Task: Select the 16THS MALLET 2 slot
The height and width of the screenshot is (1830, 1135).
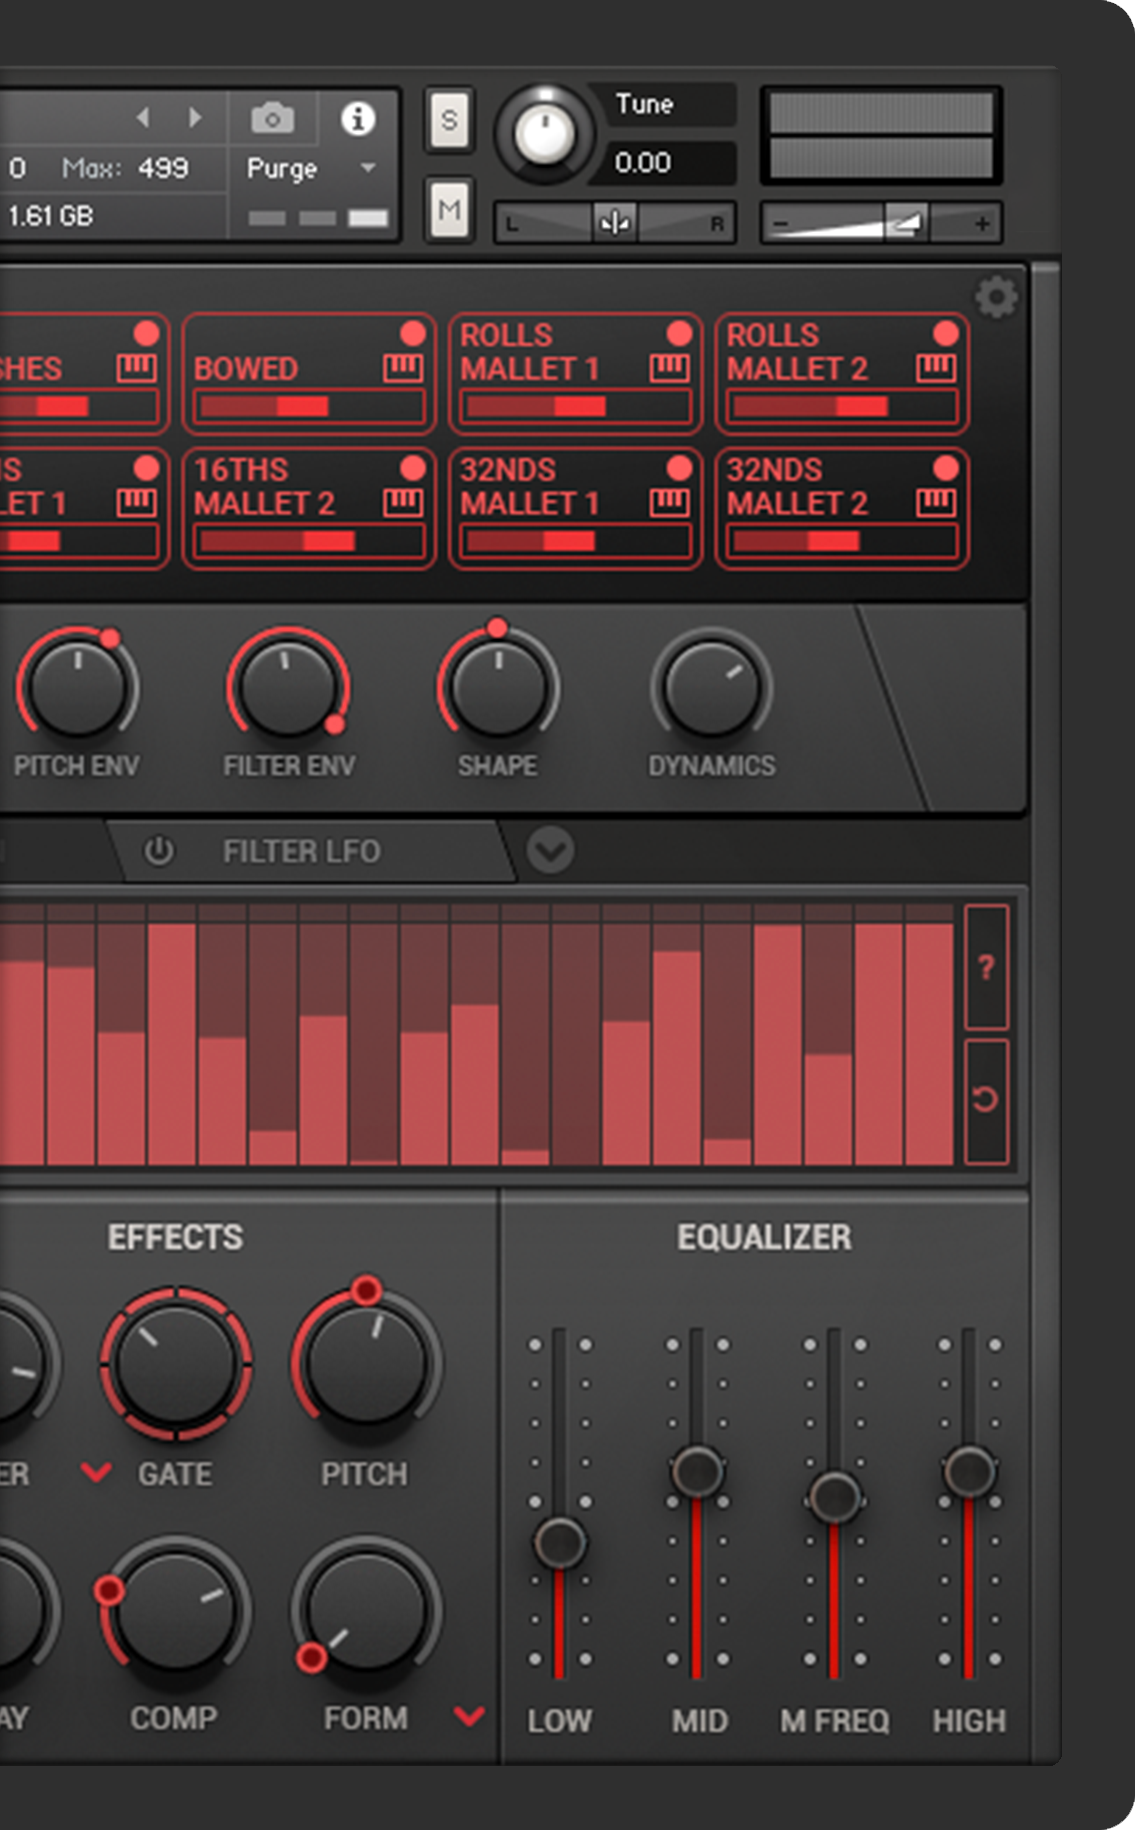Action: coord(309,508)
